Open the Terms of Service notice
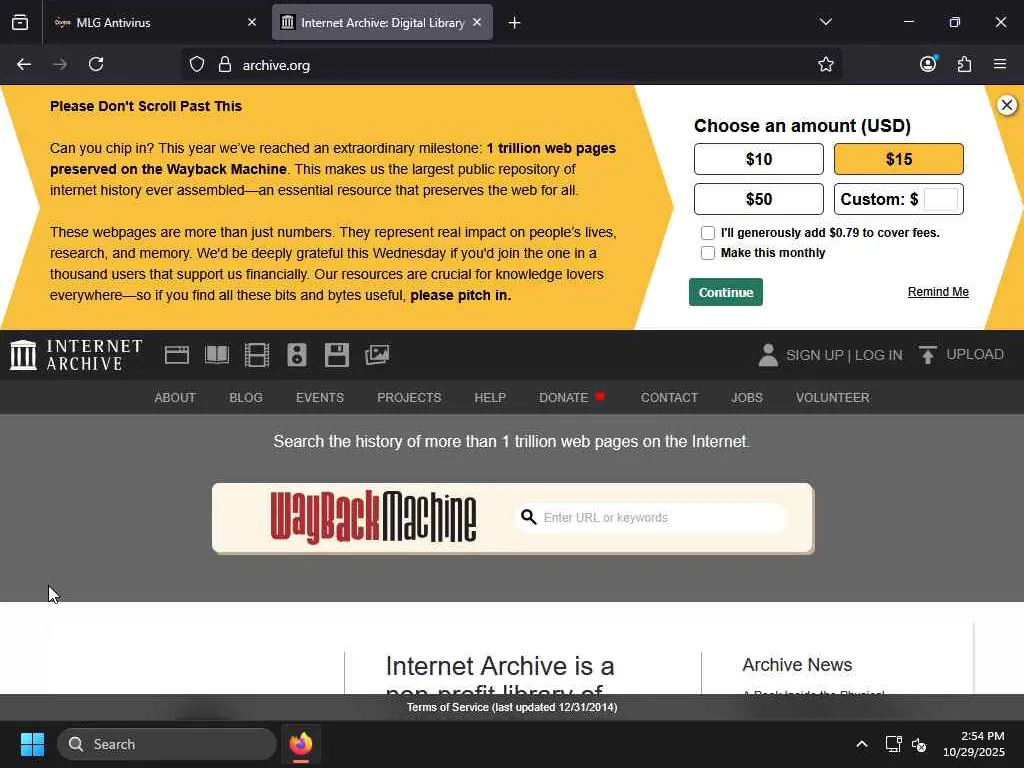This screenshot has height=768, width=1024. [x=512, y=707]
